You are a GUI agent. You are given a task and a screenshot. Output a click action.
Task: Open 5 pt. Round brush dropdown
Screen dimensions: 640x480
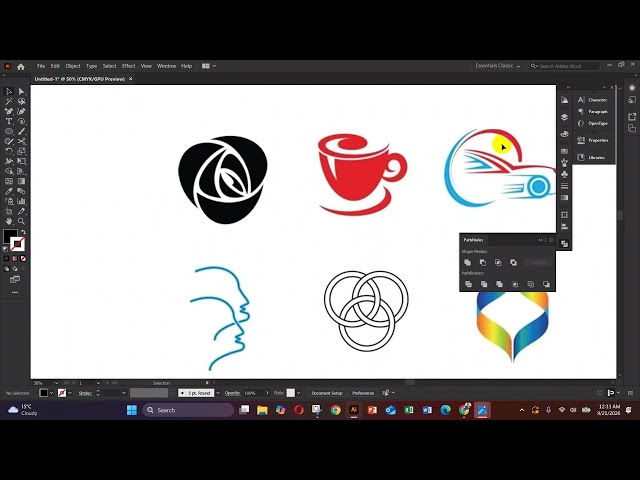click(218, 393)
